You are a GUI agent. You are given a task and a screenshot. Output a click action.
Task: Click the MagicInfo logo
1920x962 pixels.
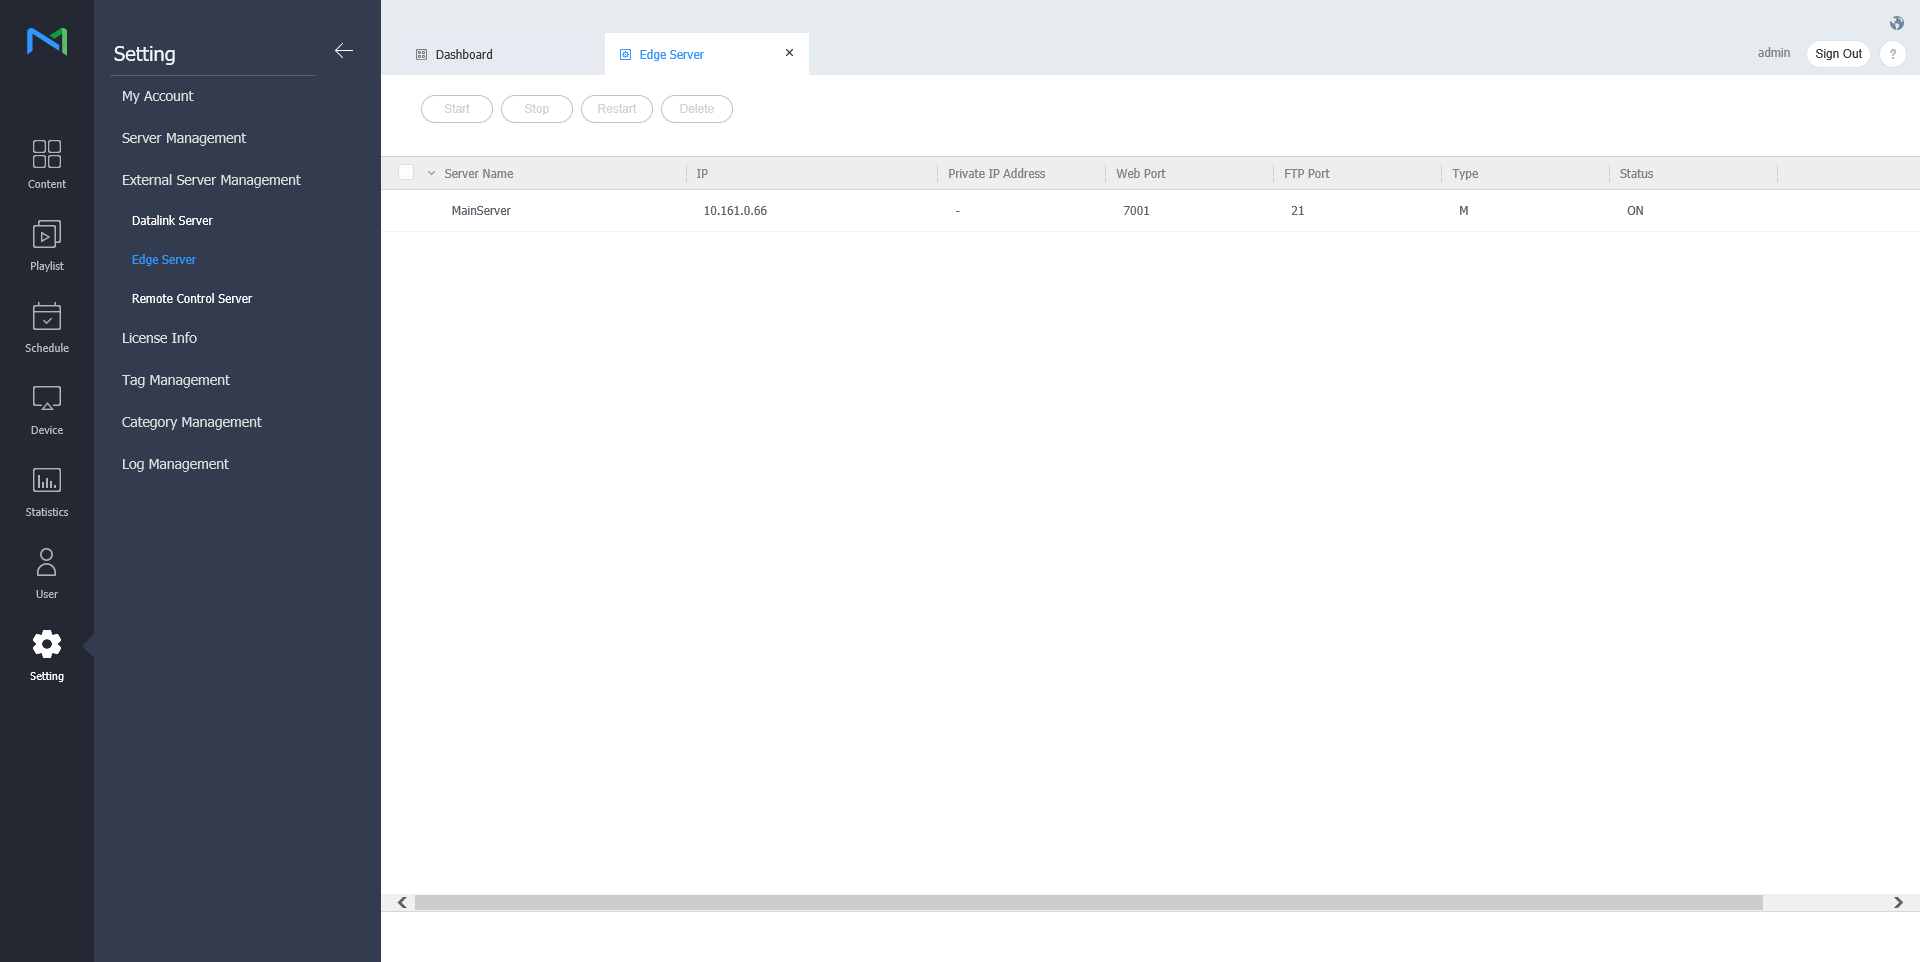tap(46, 42)
